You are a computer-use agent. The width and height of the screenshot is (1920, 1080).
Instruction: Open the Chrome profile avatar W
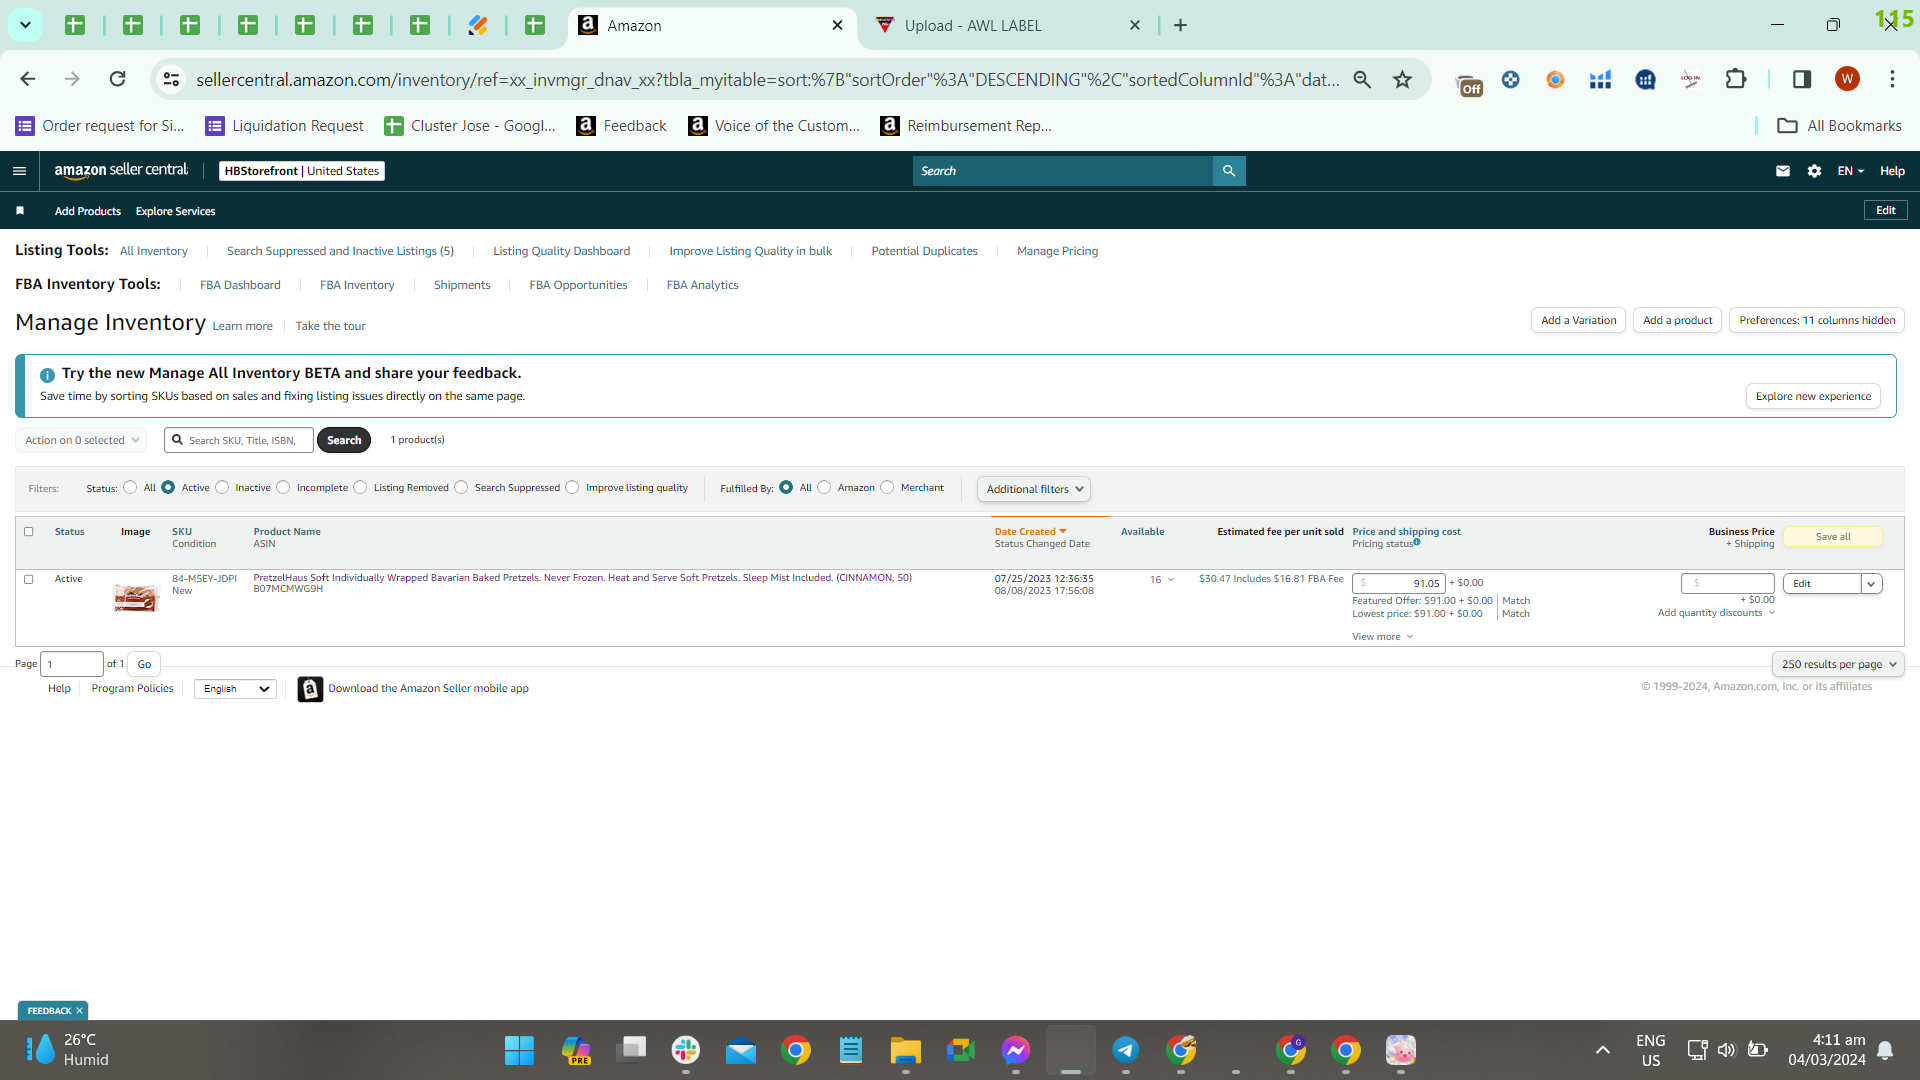point(1847,79)
